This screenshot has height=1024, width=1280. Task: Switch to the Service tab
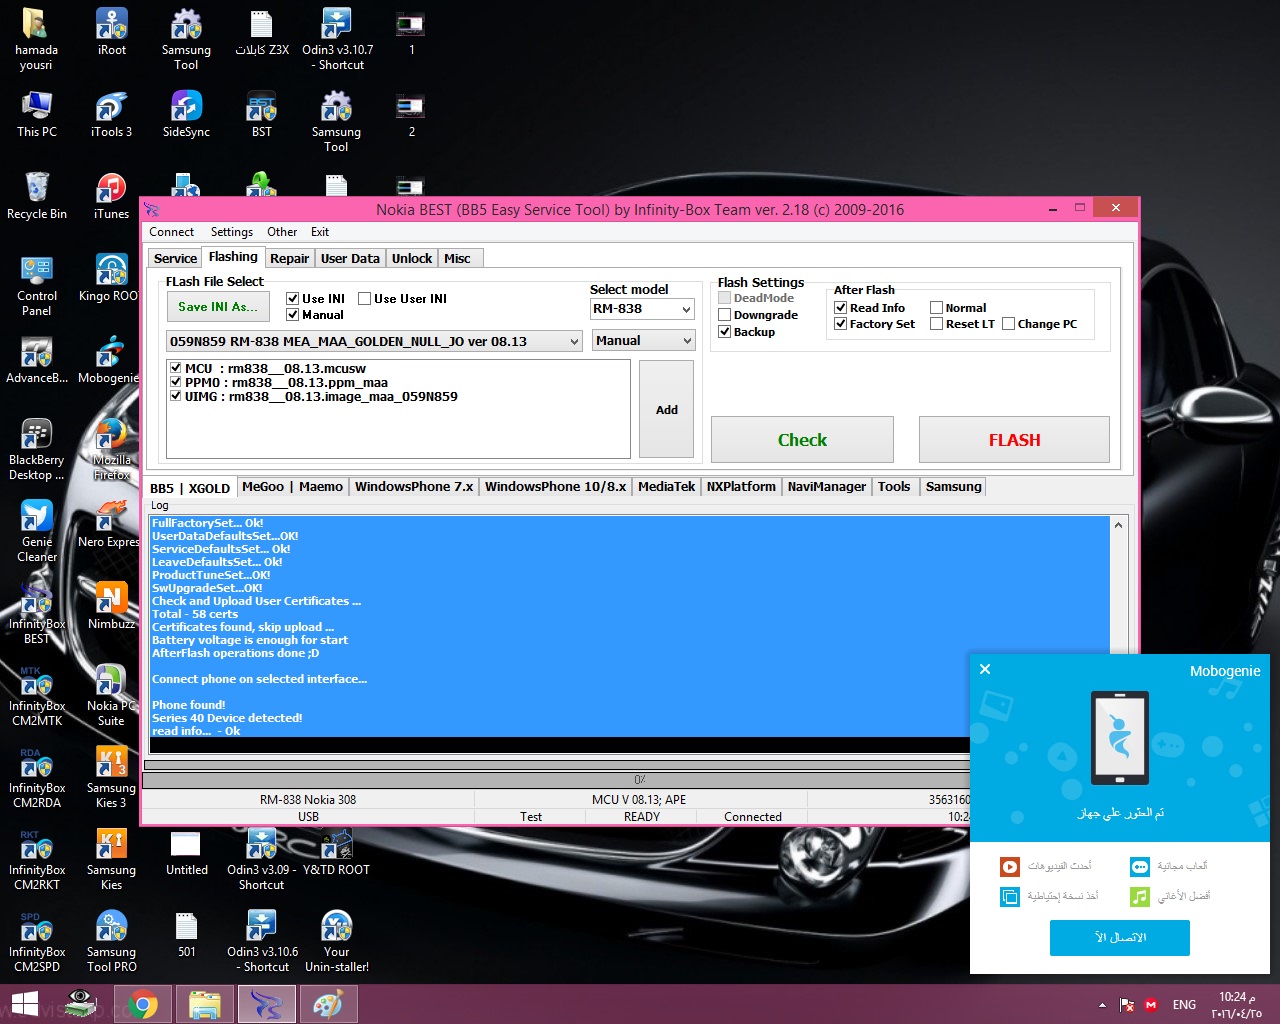point(175,258)
